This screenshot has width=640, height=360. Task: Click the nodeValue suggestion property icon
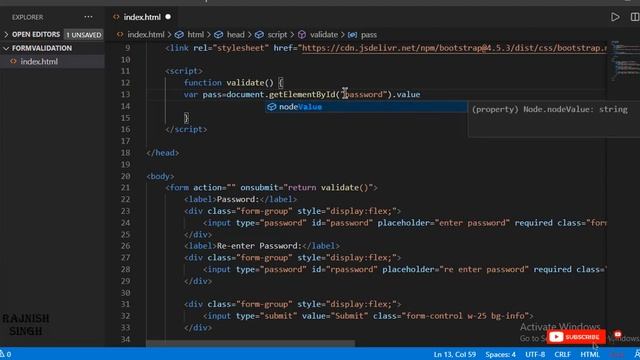click(x=271, y=107)
